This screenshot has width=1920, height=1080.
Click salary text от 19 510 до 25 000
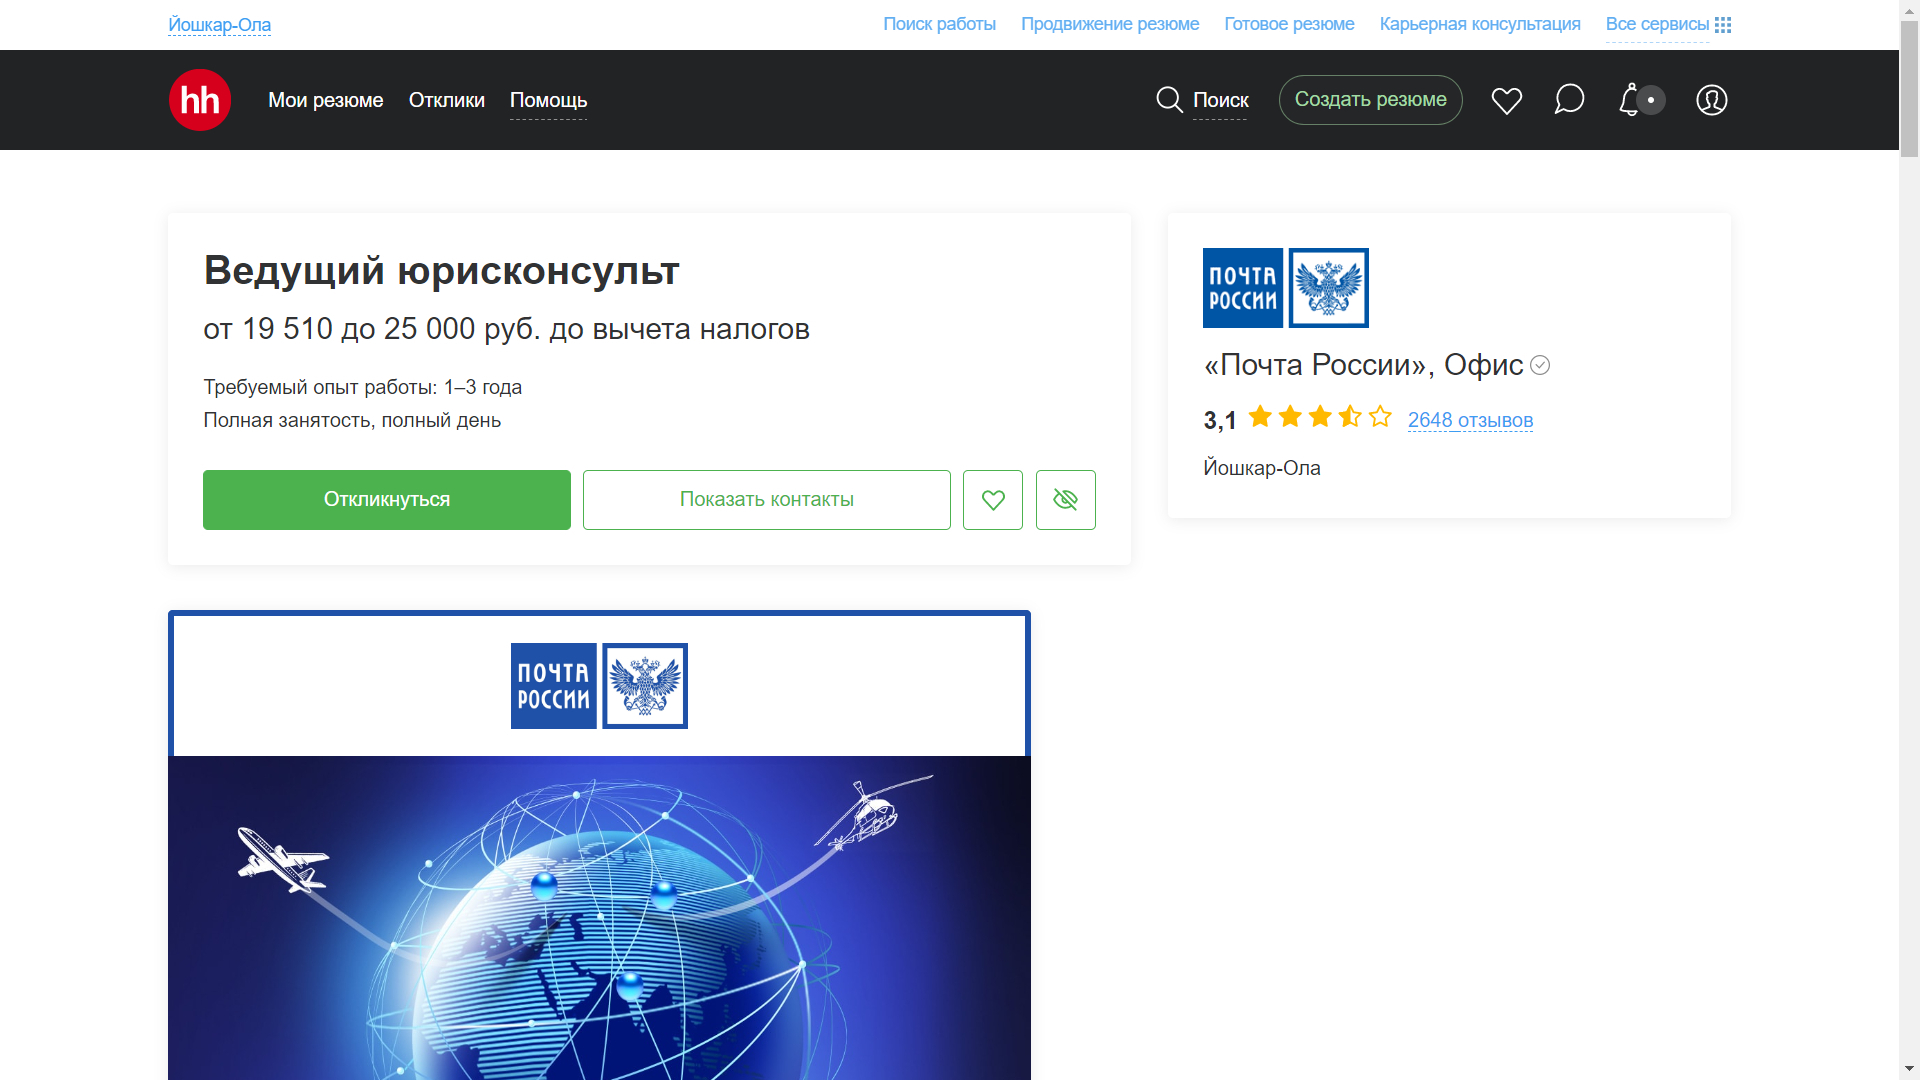coord(339,329)
